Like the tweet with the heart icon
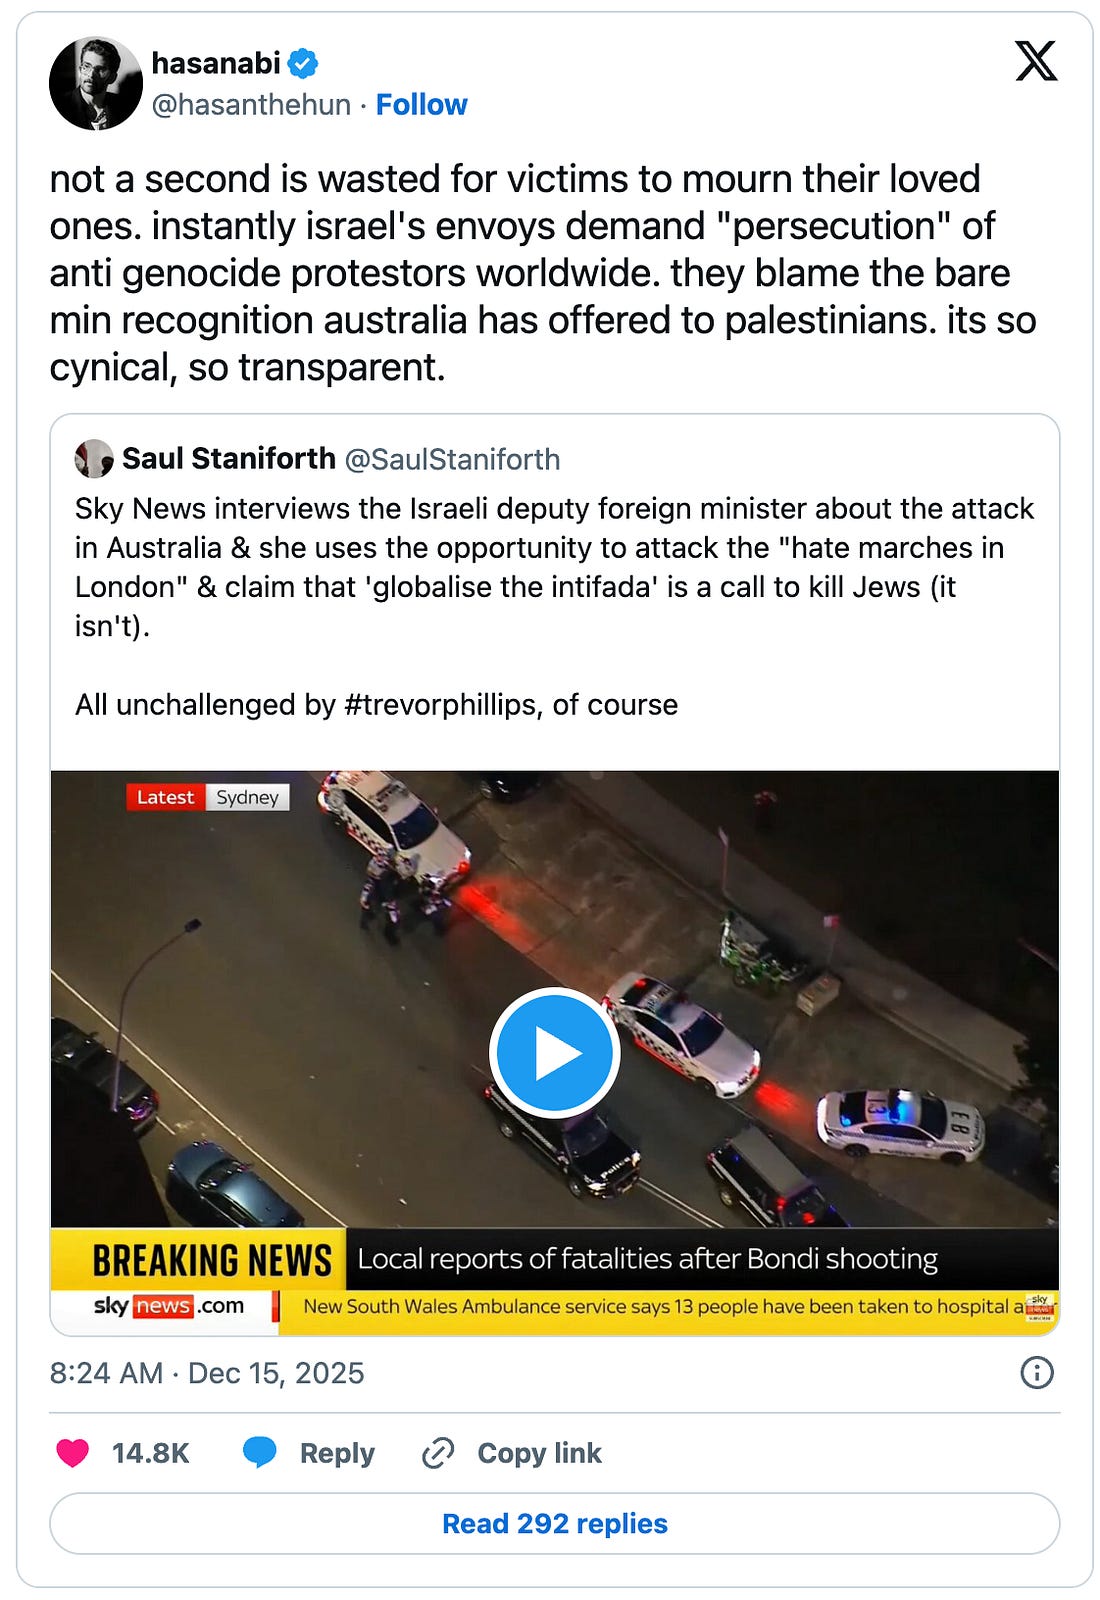 [x=72, y=1452]
